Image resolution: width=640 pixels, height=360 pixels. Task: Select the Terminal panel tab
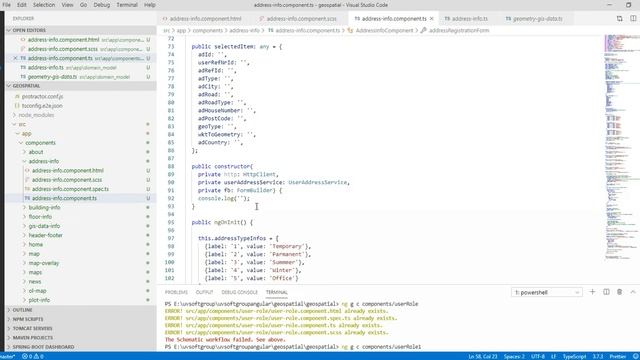point(277,292)
